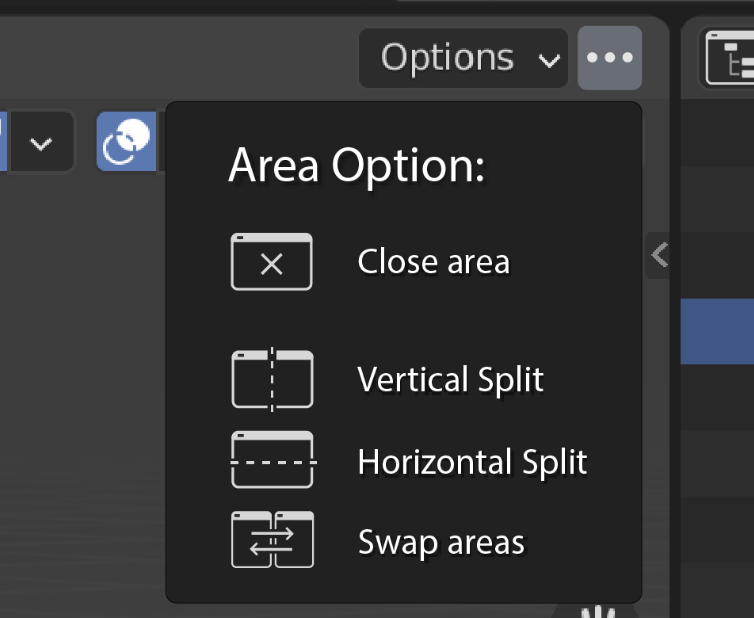
Task: Click the Horizontal Split dashed-line icon
Action: pos(273,460)
